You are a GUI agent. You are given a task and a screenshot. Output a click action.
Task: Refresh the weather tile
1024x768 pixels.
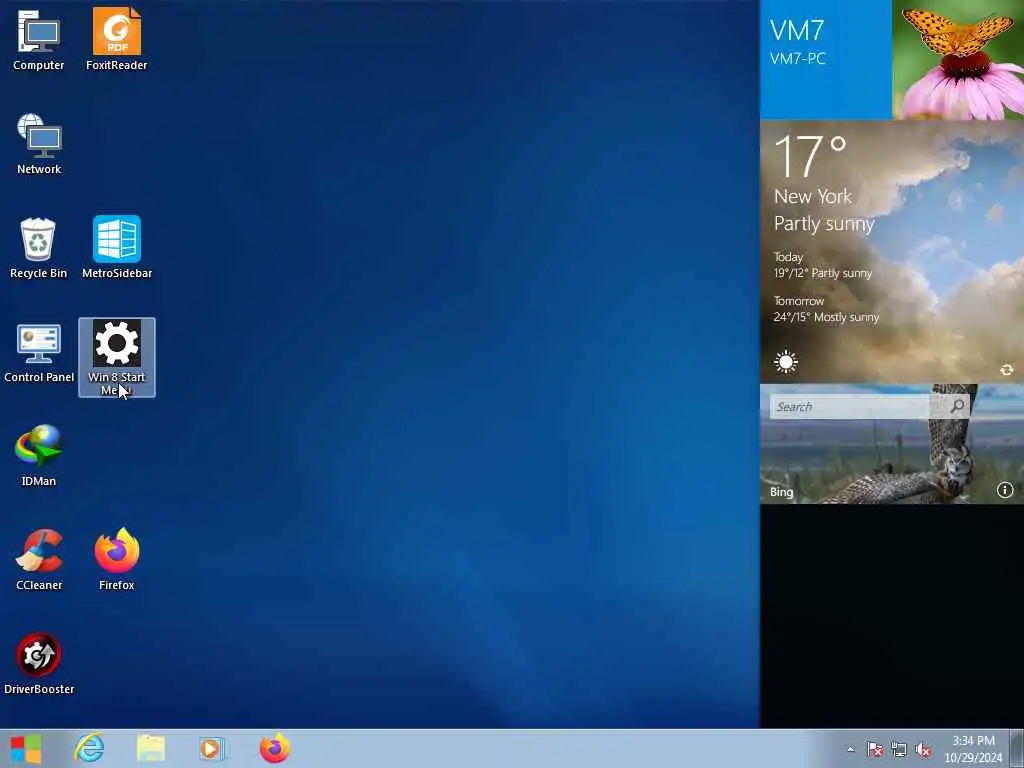point(1006,370)
